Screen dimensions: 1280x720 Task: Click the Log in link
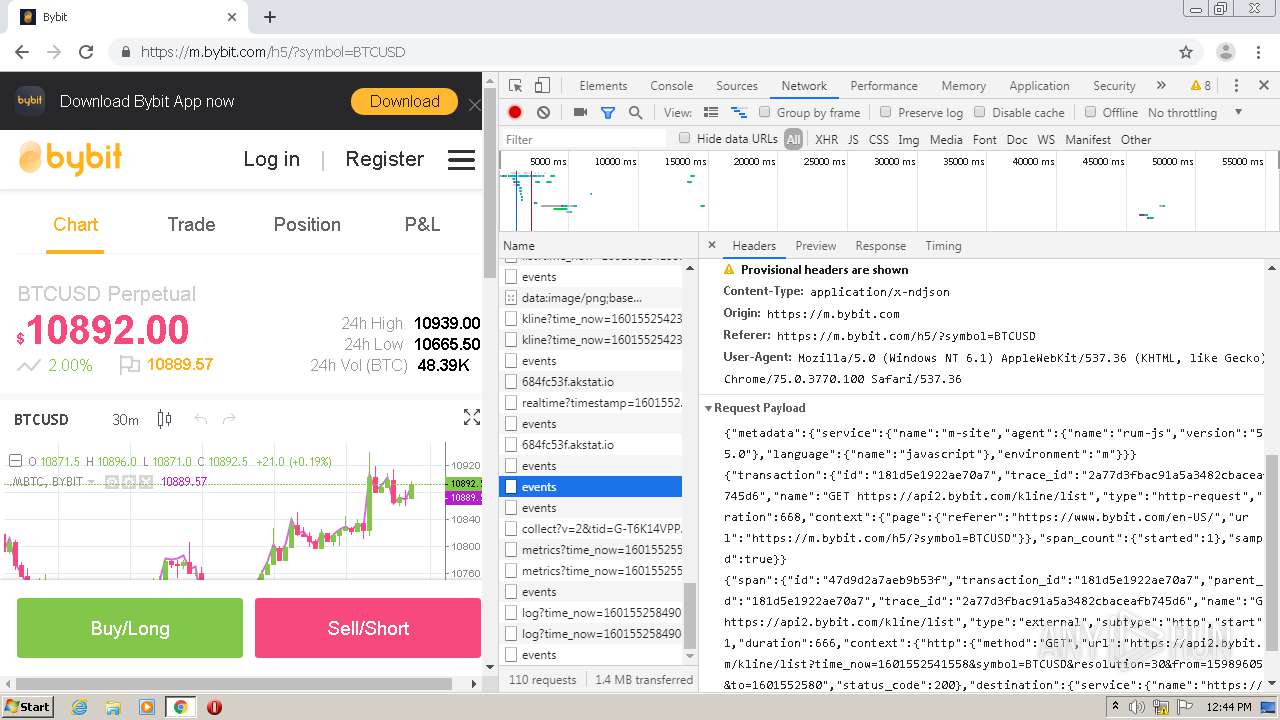point(271,159)
